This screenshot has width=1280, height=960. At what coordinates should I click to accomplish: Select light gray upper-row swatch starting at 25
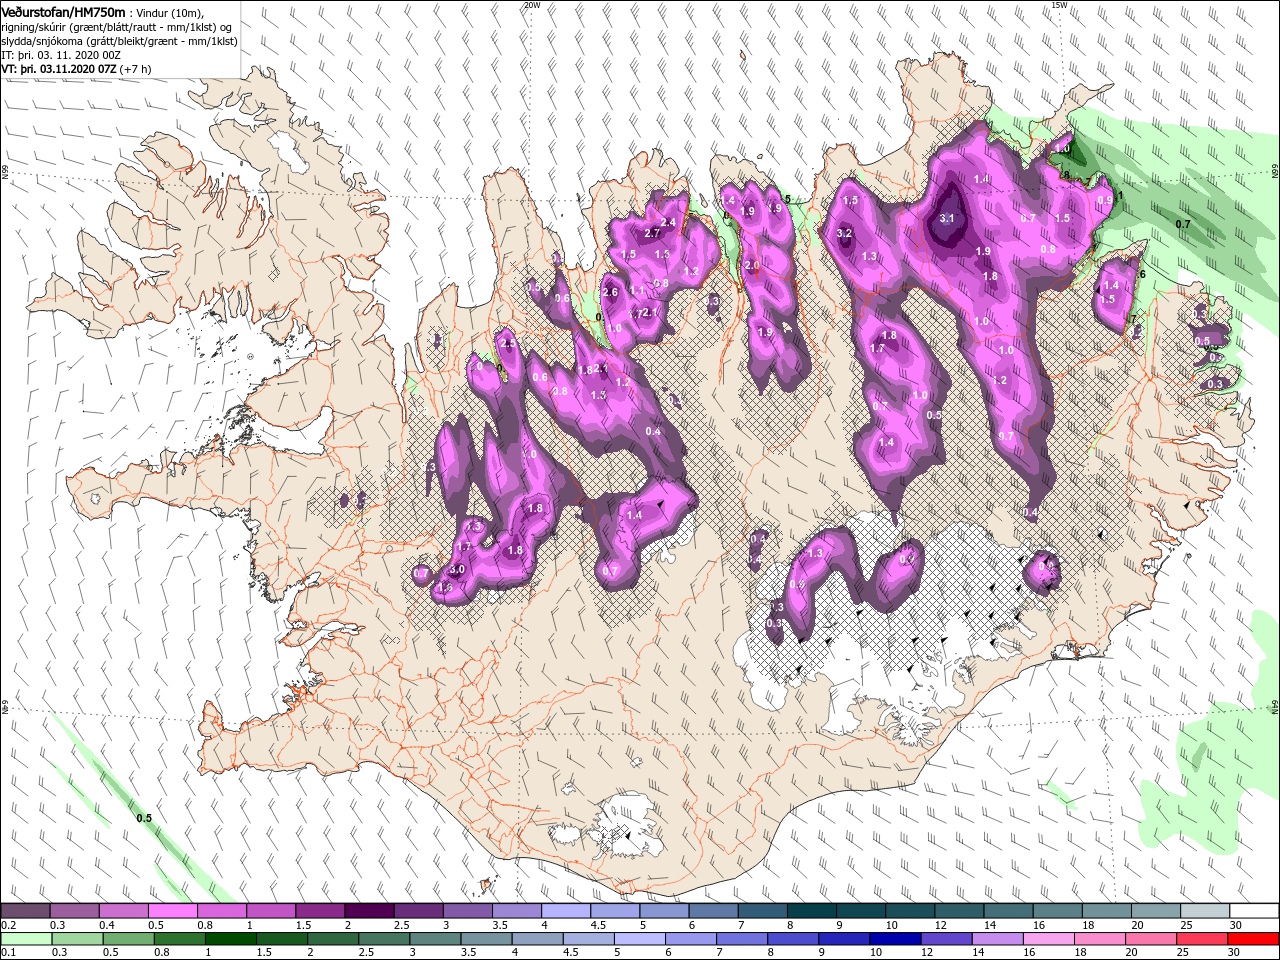point(1204,911)
